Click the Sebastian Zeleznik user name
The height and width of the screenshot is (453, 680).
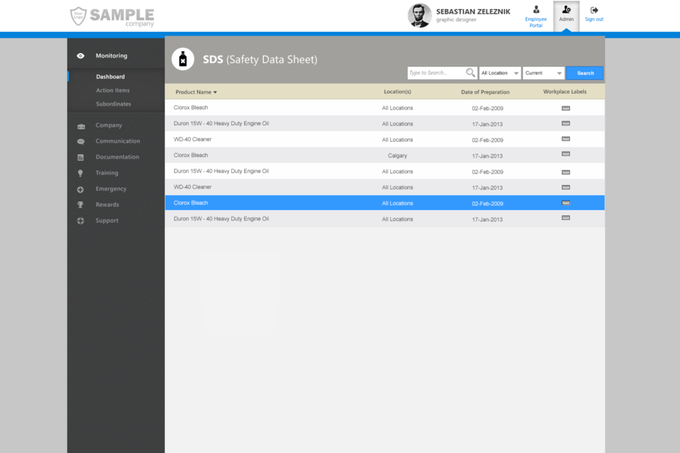pos(473,12)
